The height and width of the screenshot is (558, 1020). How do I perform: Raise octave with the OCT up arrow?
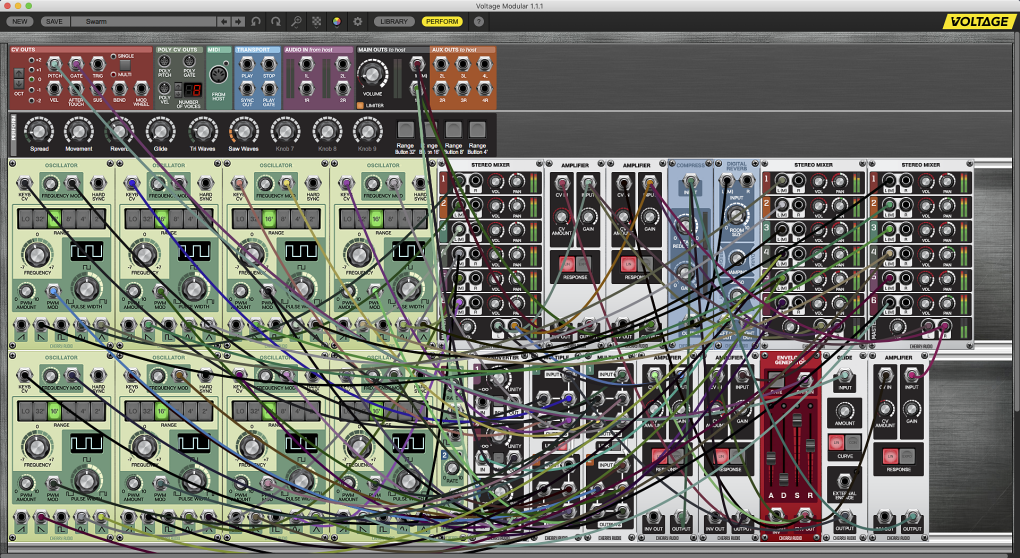pos(19,73)
